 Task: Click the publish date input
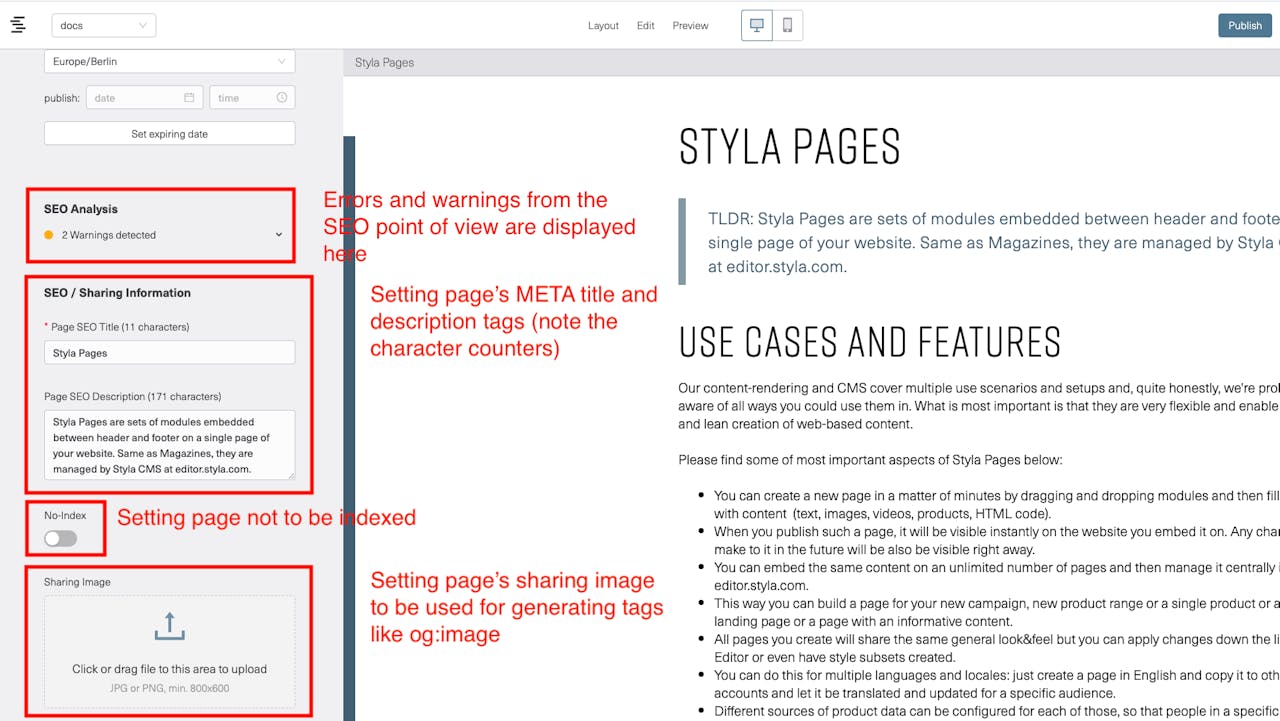pyautogui.click(x=144, y=98)
